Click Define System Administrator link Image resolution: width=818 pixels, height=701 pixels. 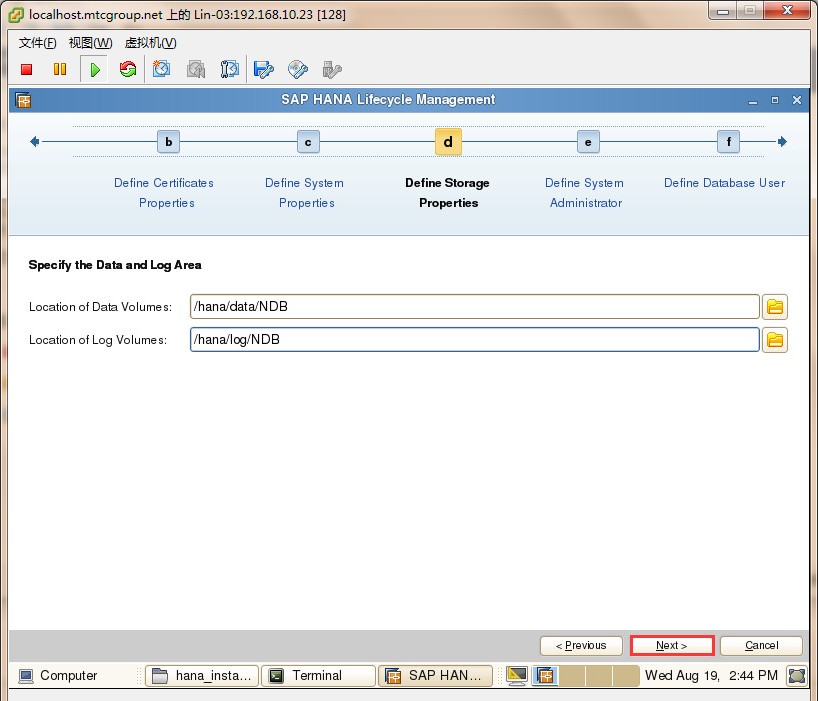tap(585, 192)
